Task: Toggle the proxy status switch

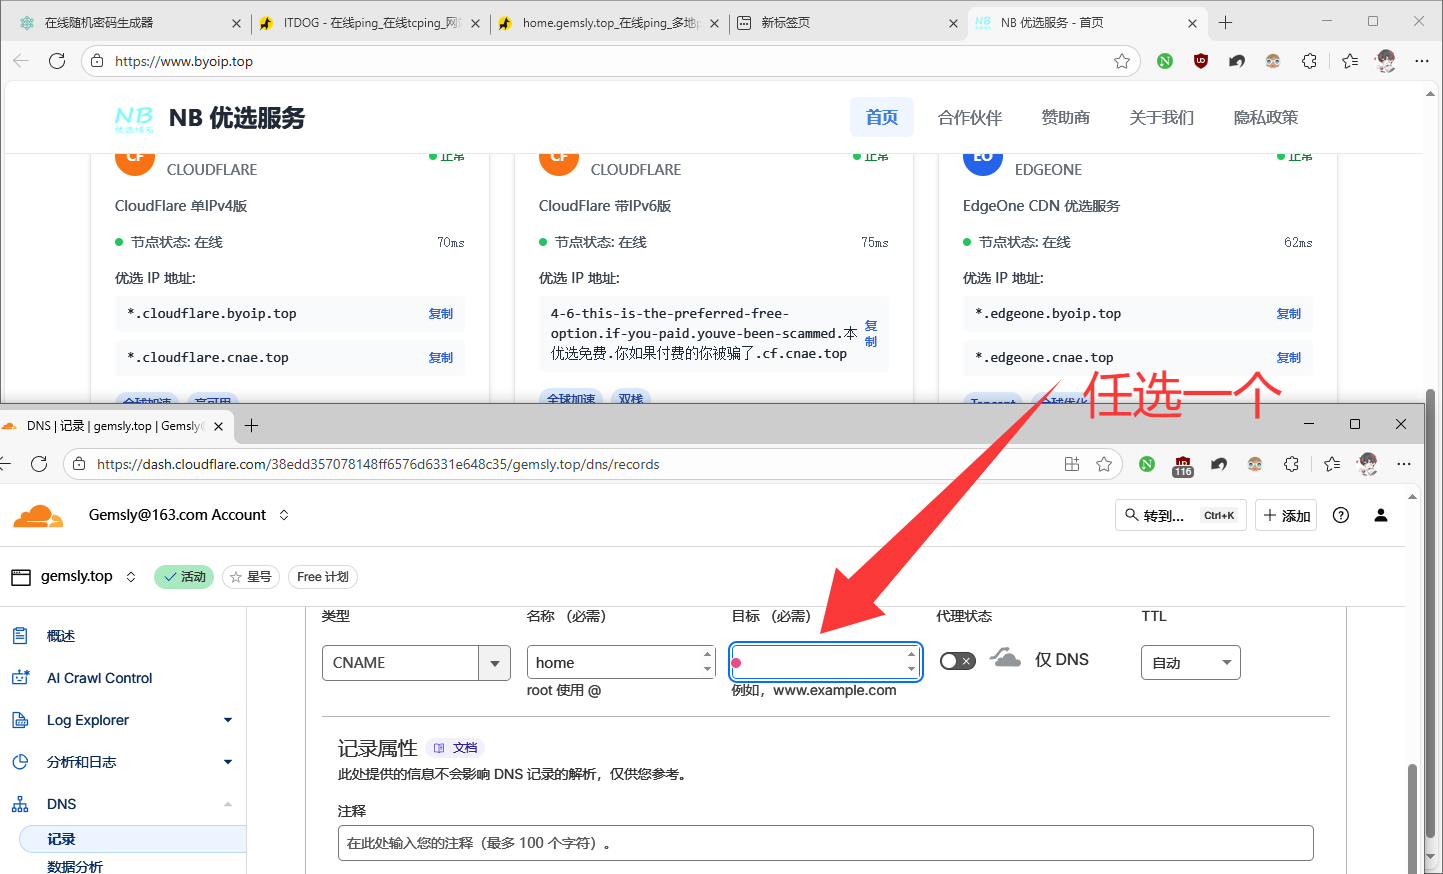Action: pos(957,661)
